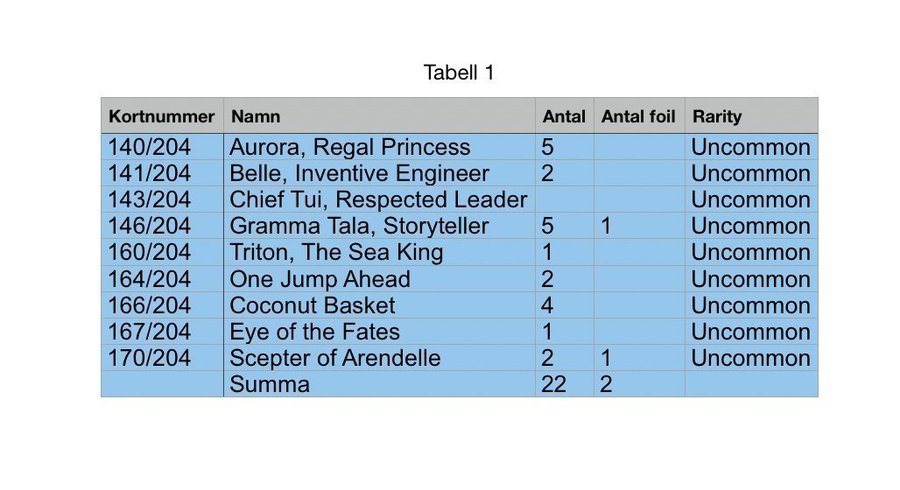900x490 pixels.
Task: Select the Scepter of Arendelle cell
Action: pos(379,358)
